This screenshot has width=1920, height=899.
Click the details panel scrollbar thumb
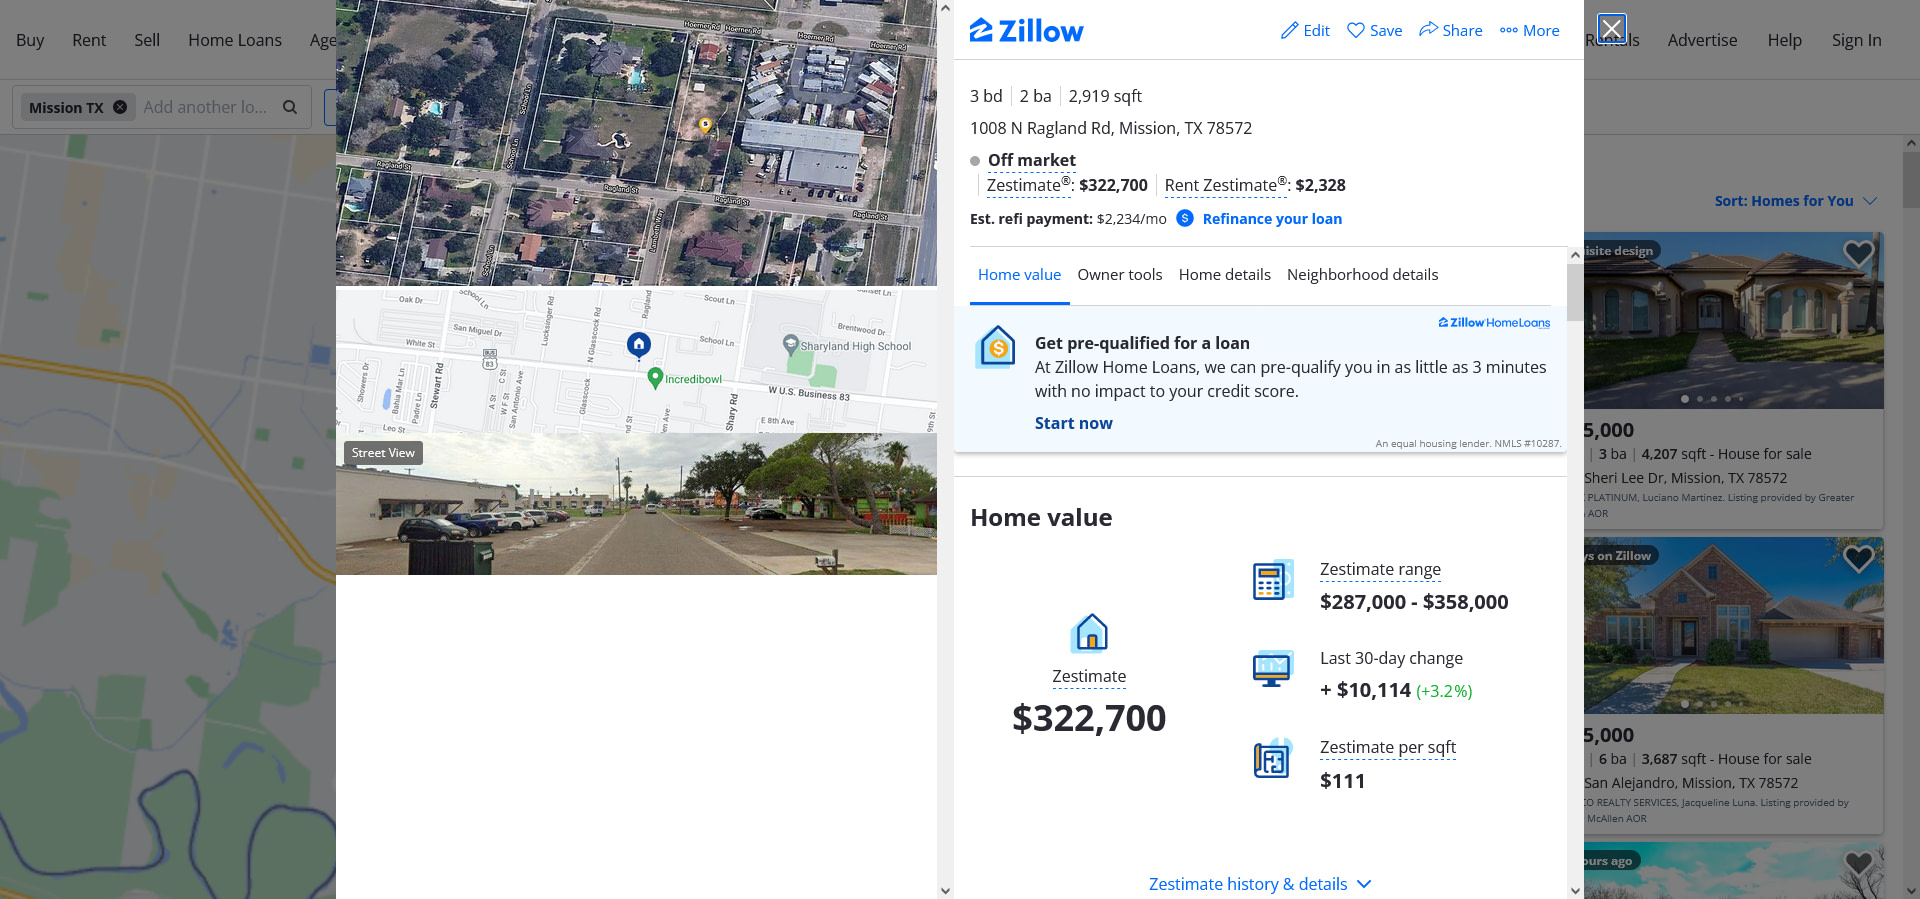1575,293
